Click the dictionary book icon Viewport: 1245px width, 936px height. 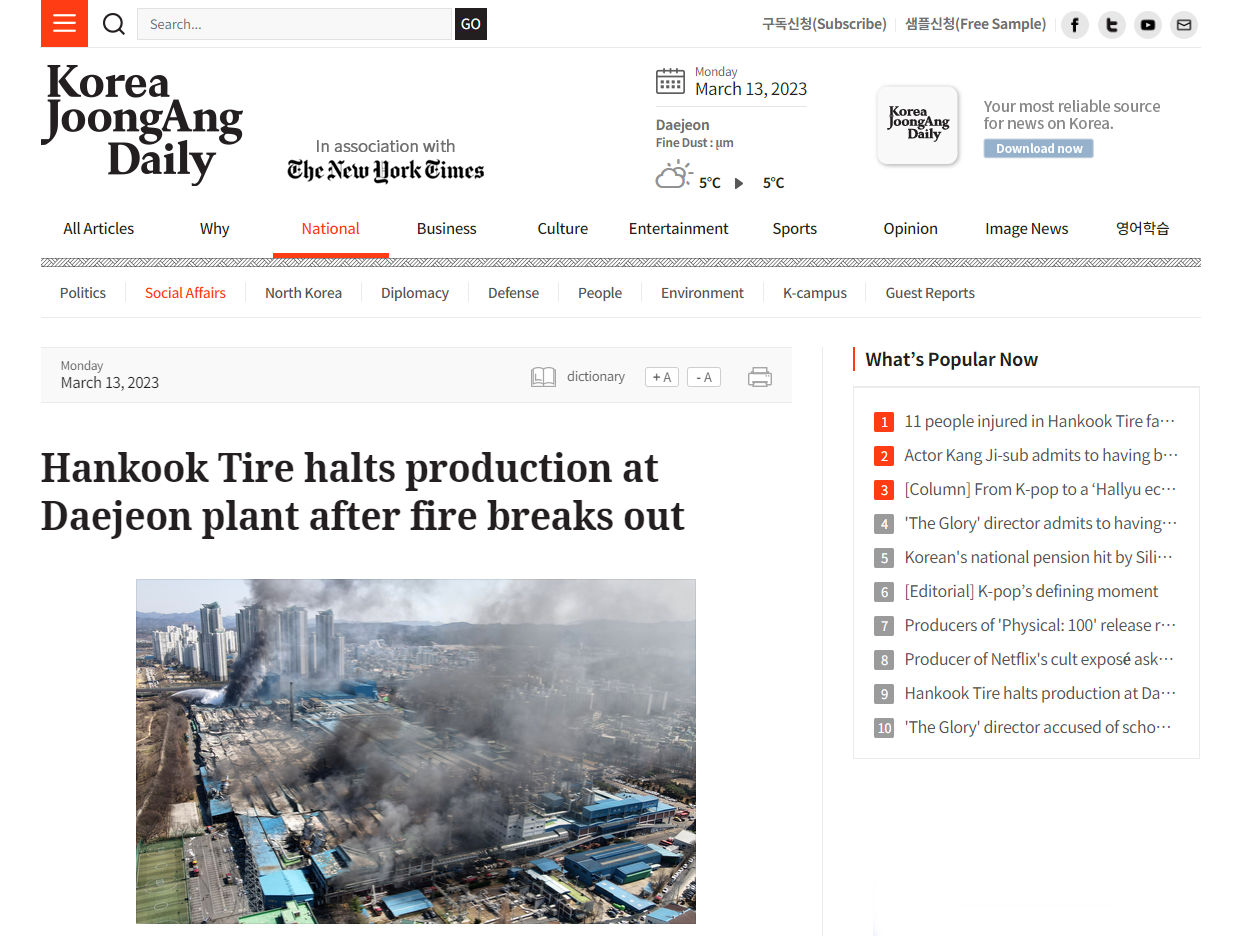tap(543, 377)
